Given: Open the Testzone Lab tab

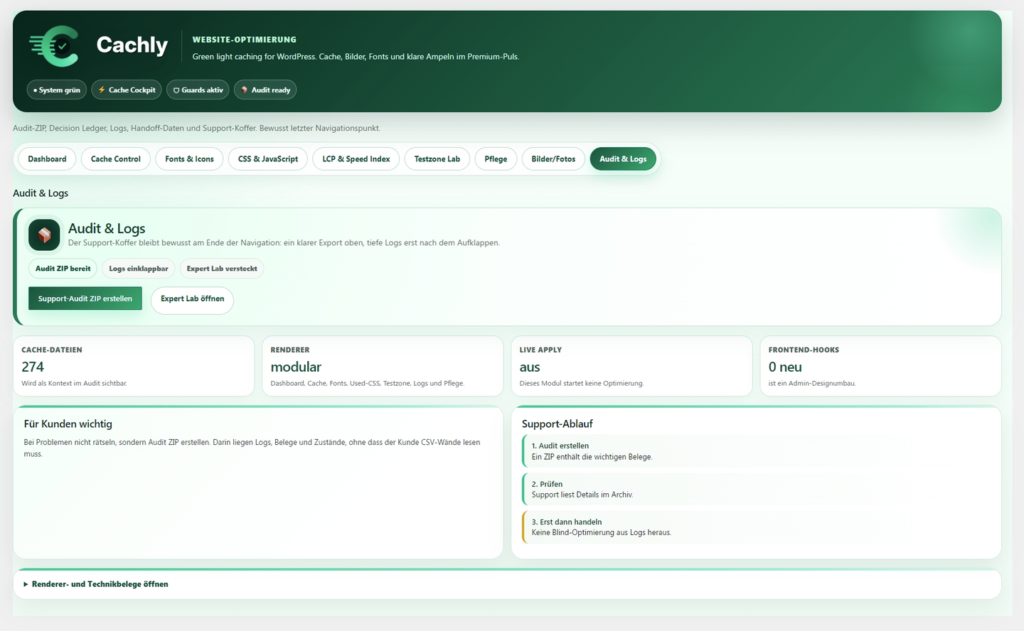Looking at the screenshot, I should click(437, 159).
